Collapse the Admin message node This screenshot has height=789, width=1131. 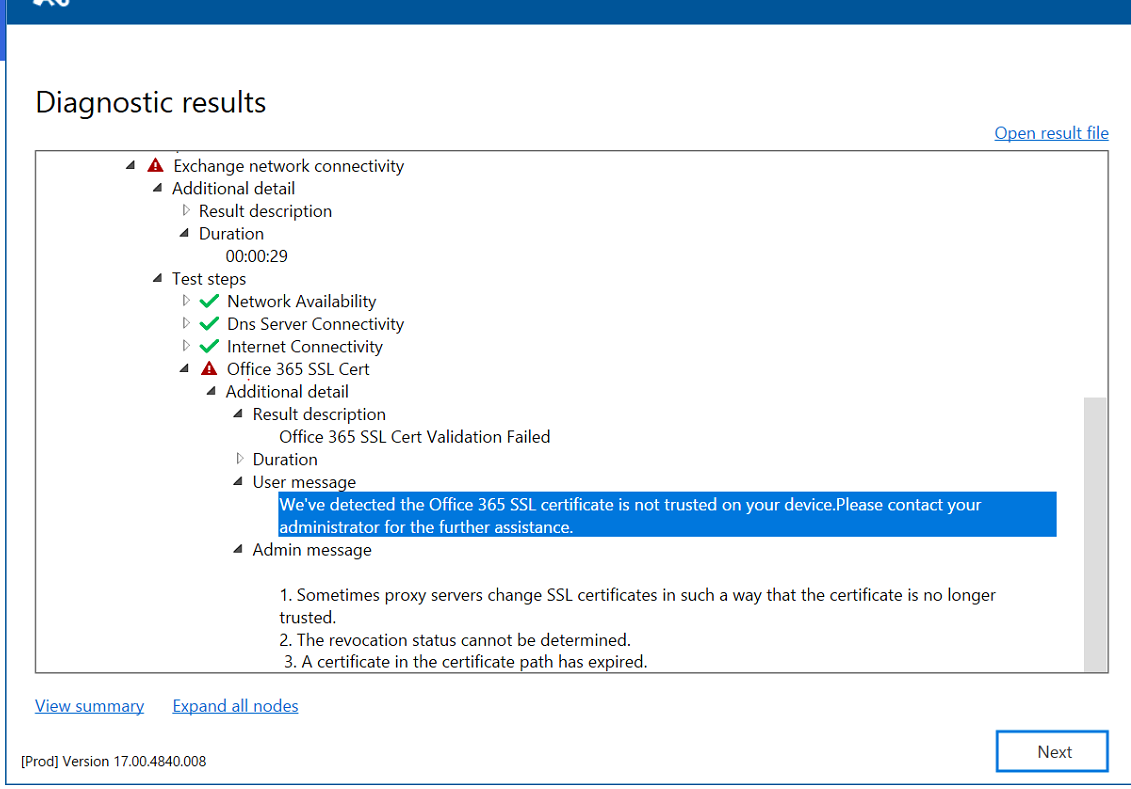click(237, 550)
